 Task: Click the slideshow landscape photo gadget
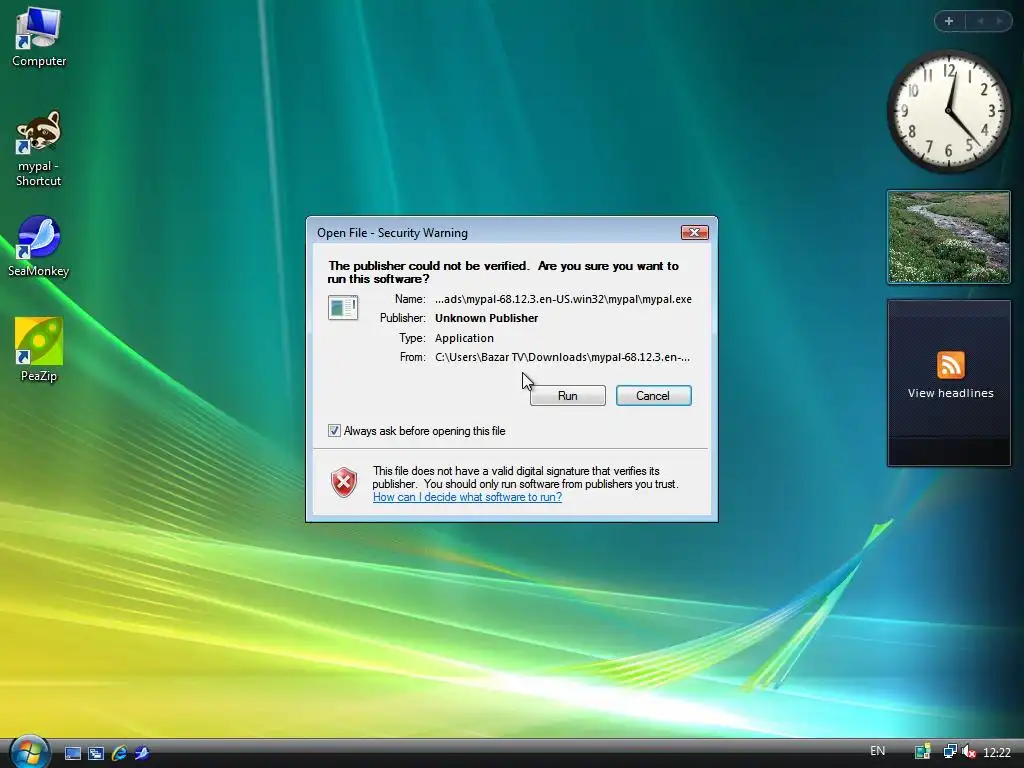[x=948, y=238]
